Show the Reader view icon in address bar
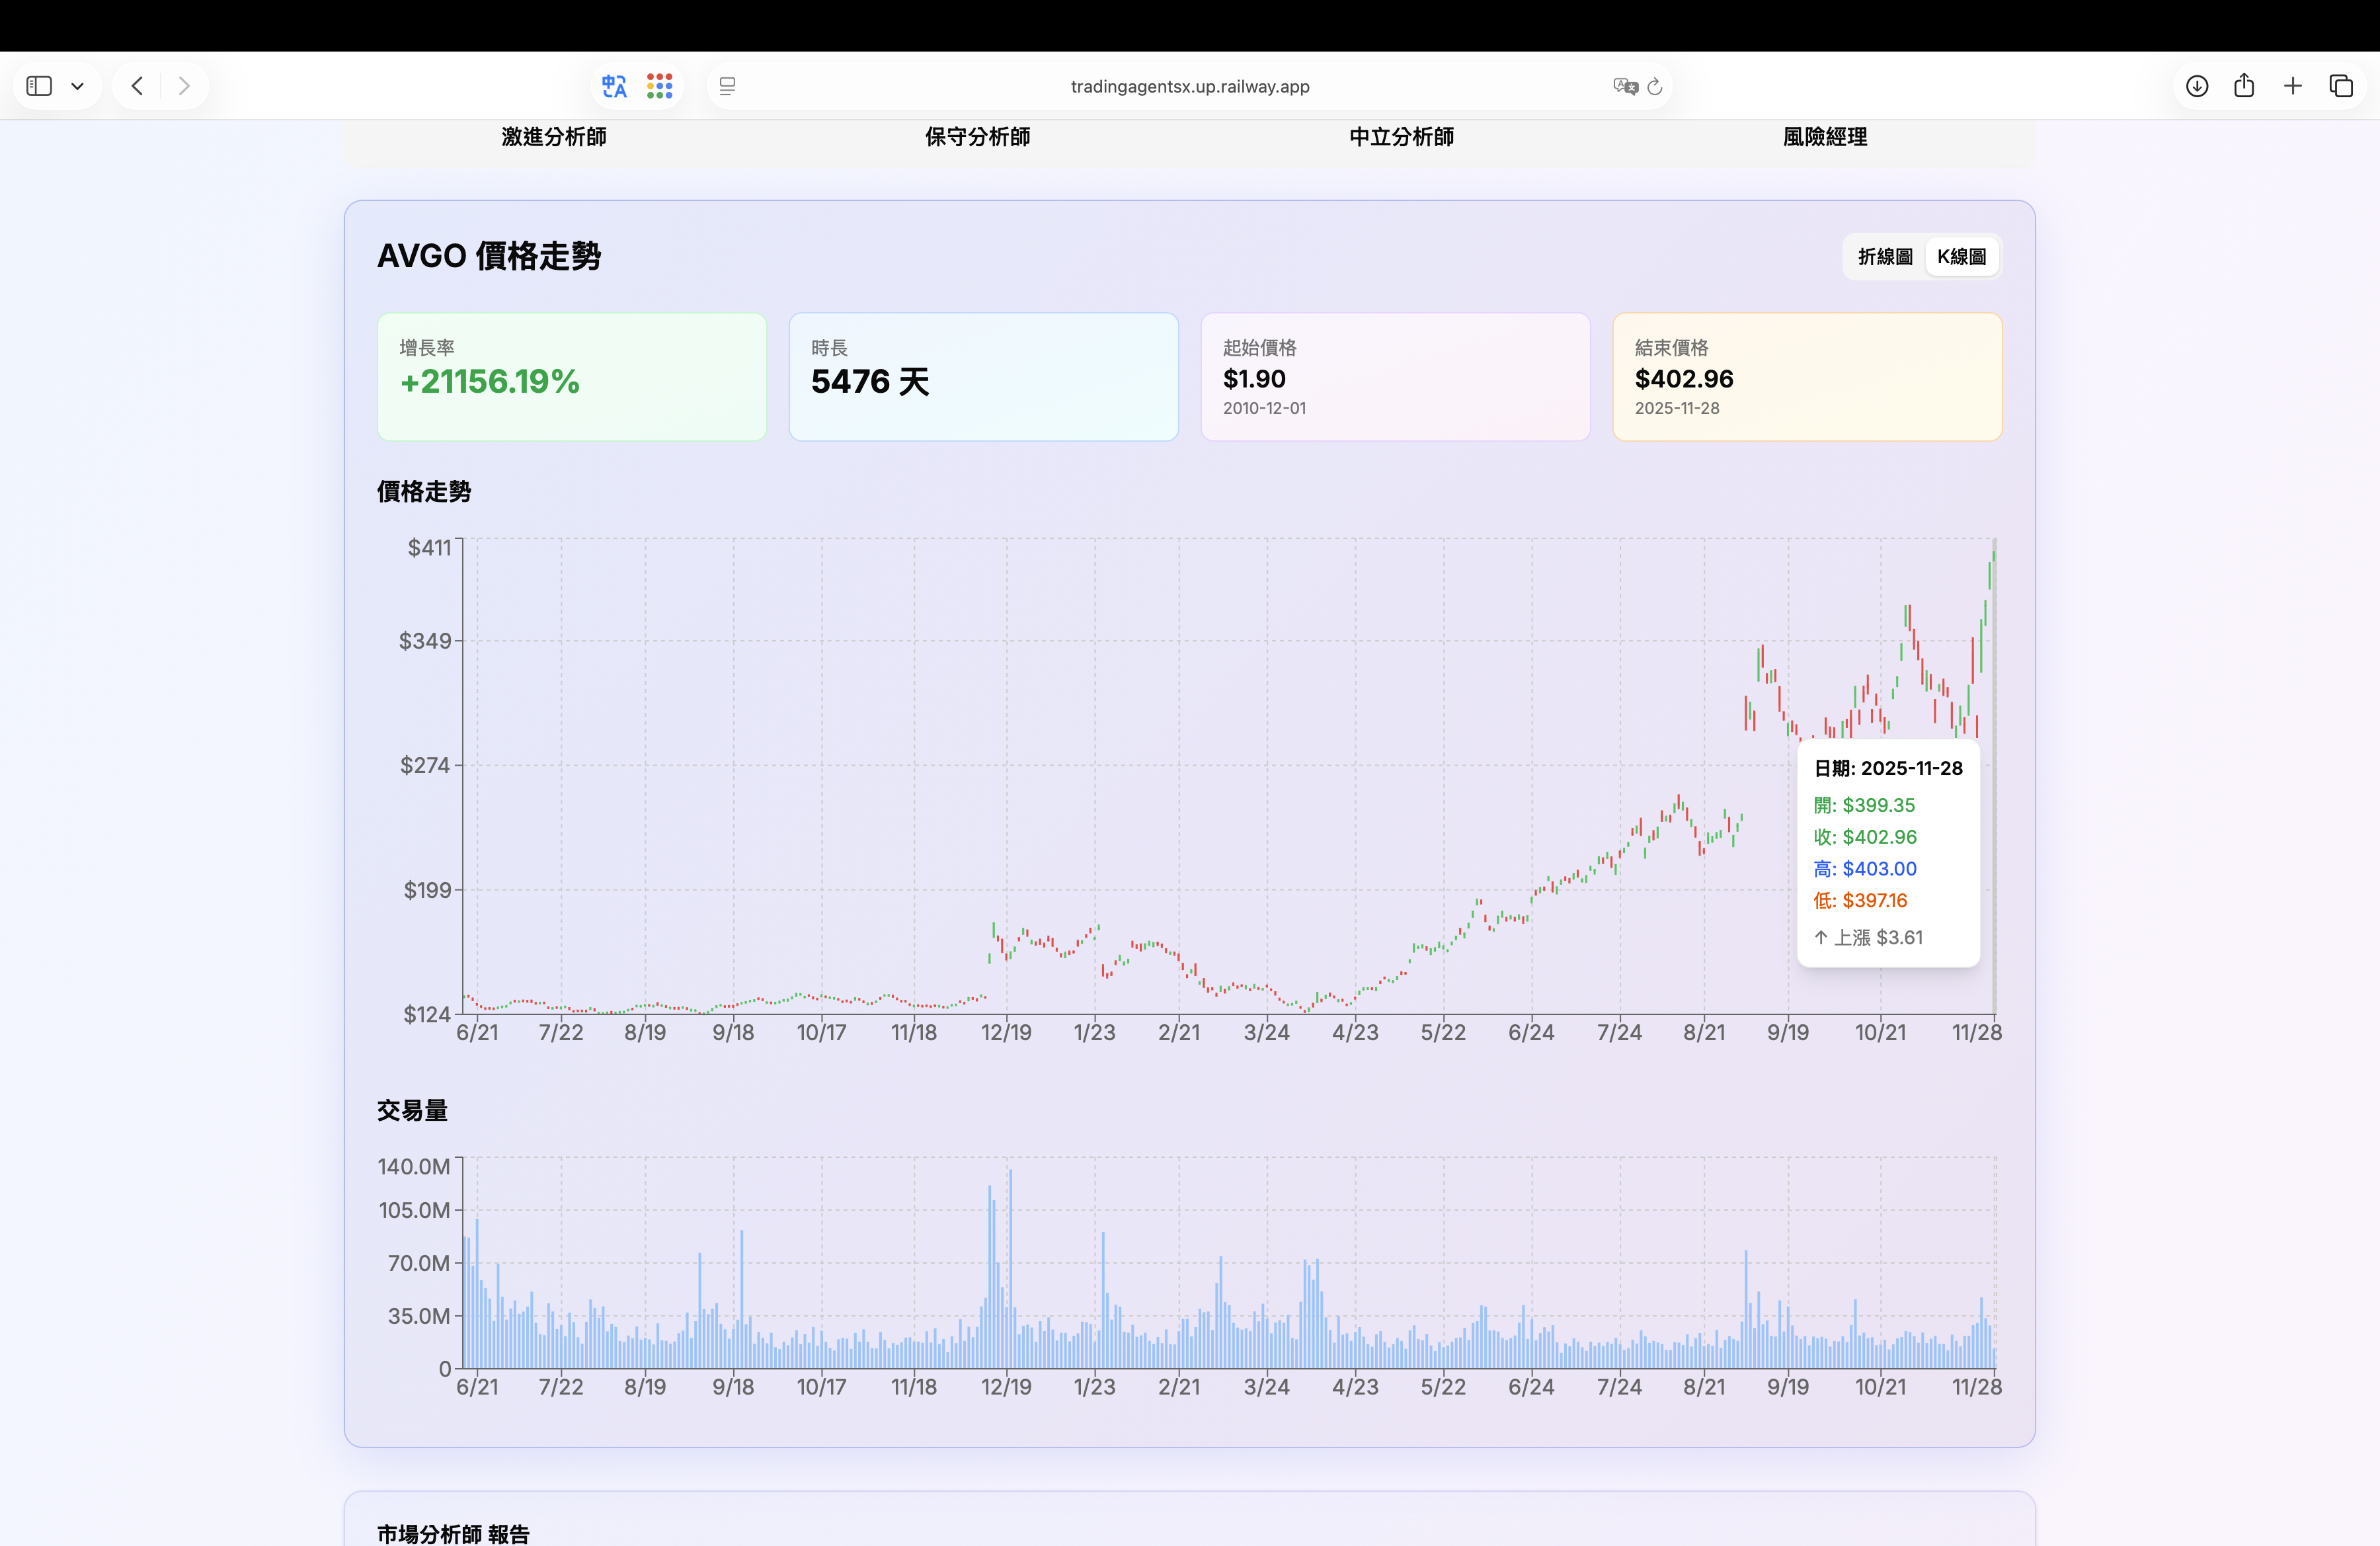 pos(727,86)
